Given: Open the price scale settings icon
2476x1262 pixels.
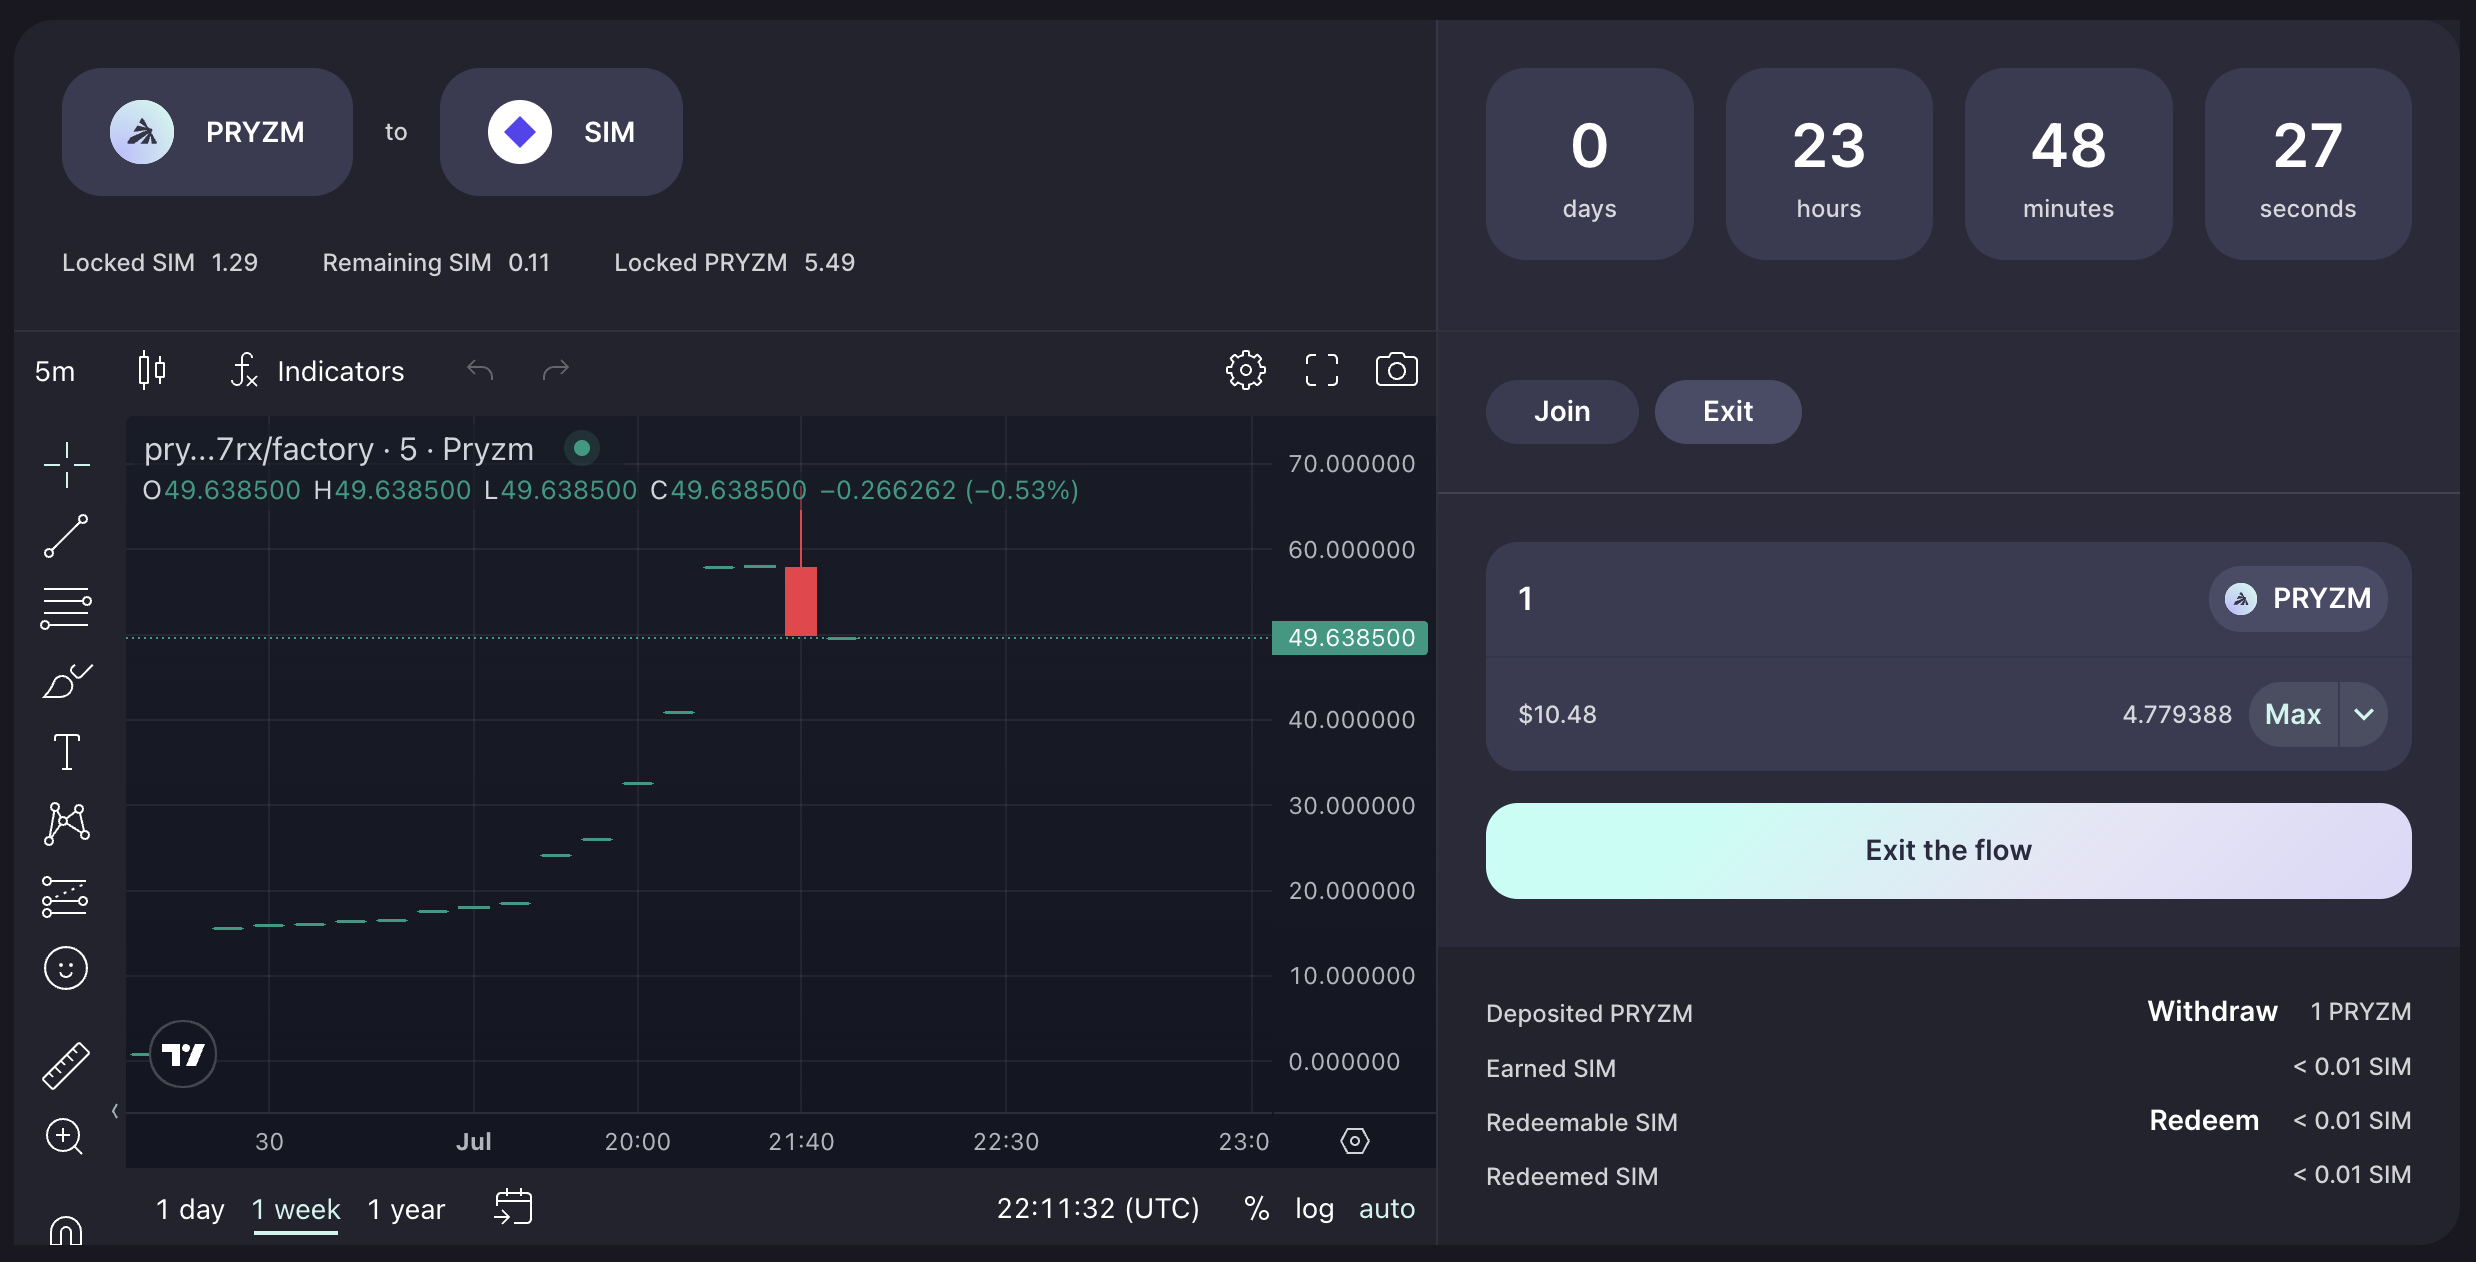Looking at the screenshot, I should pos(1355,1141).
